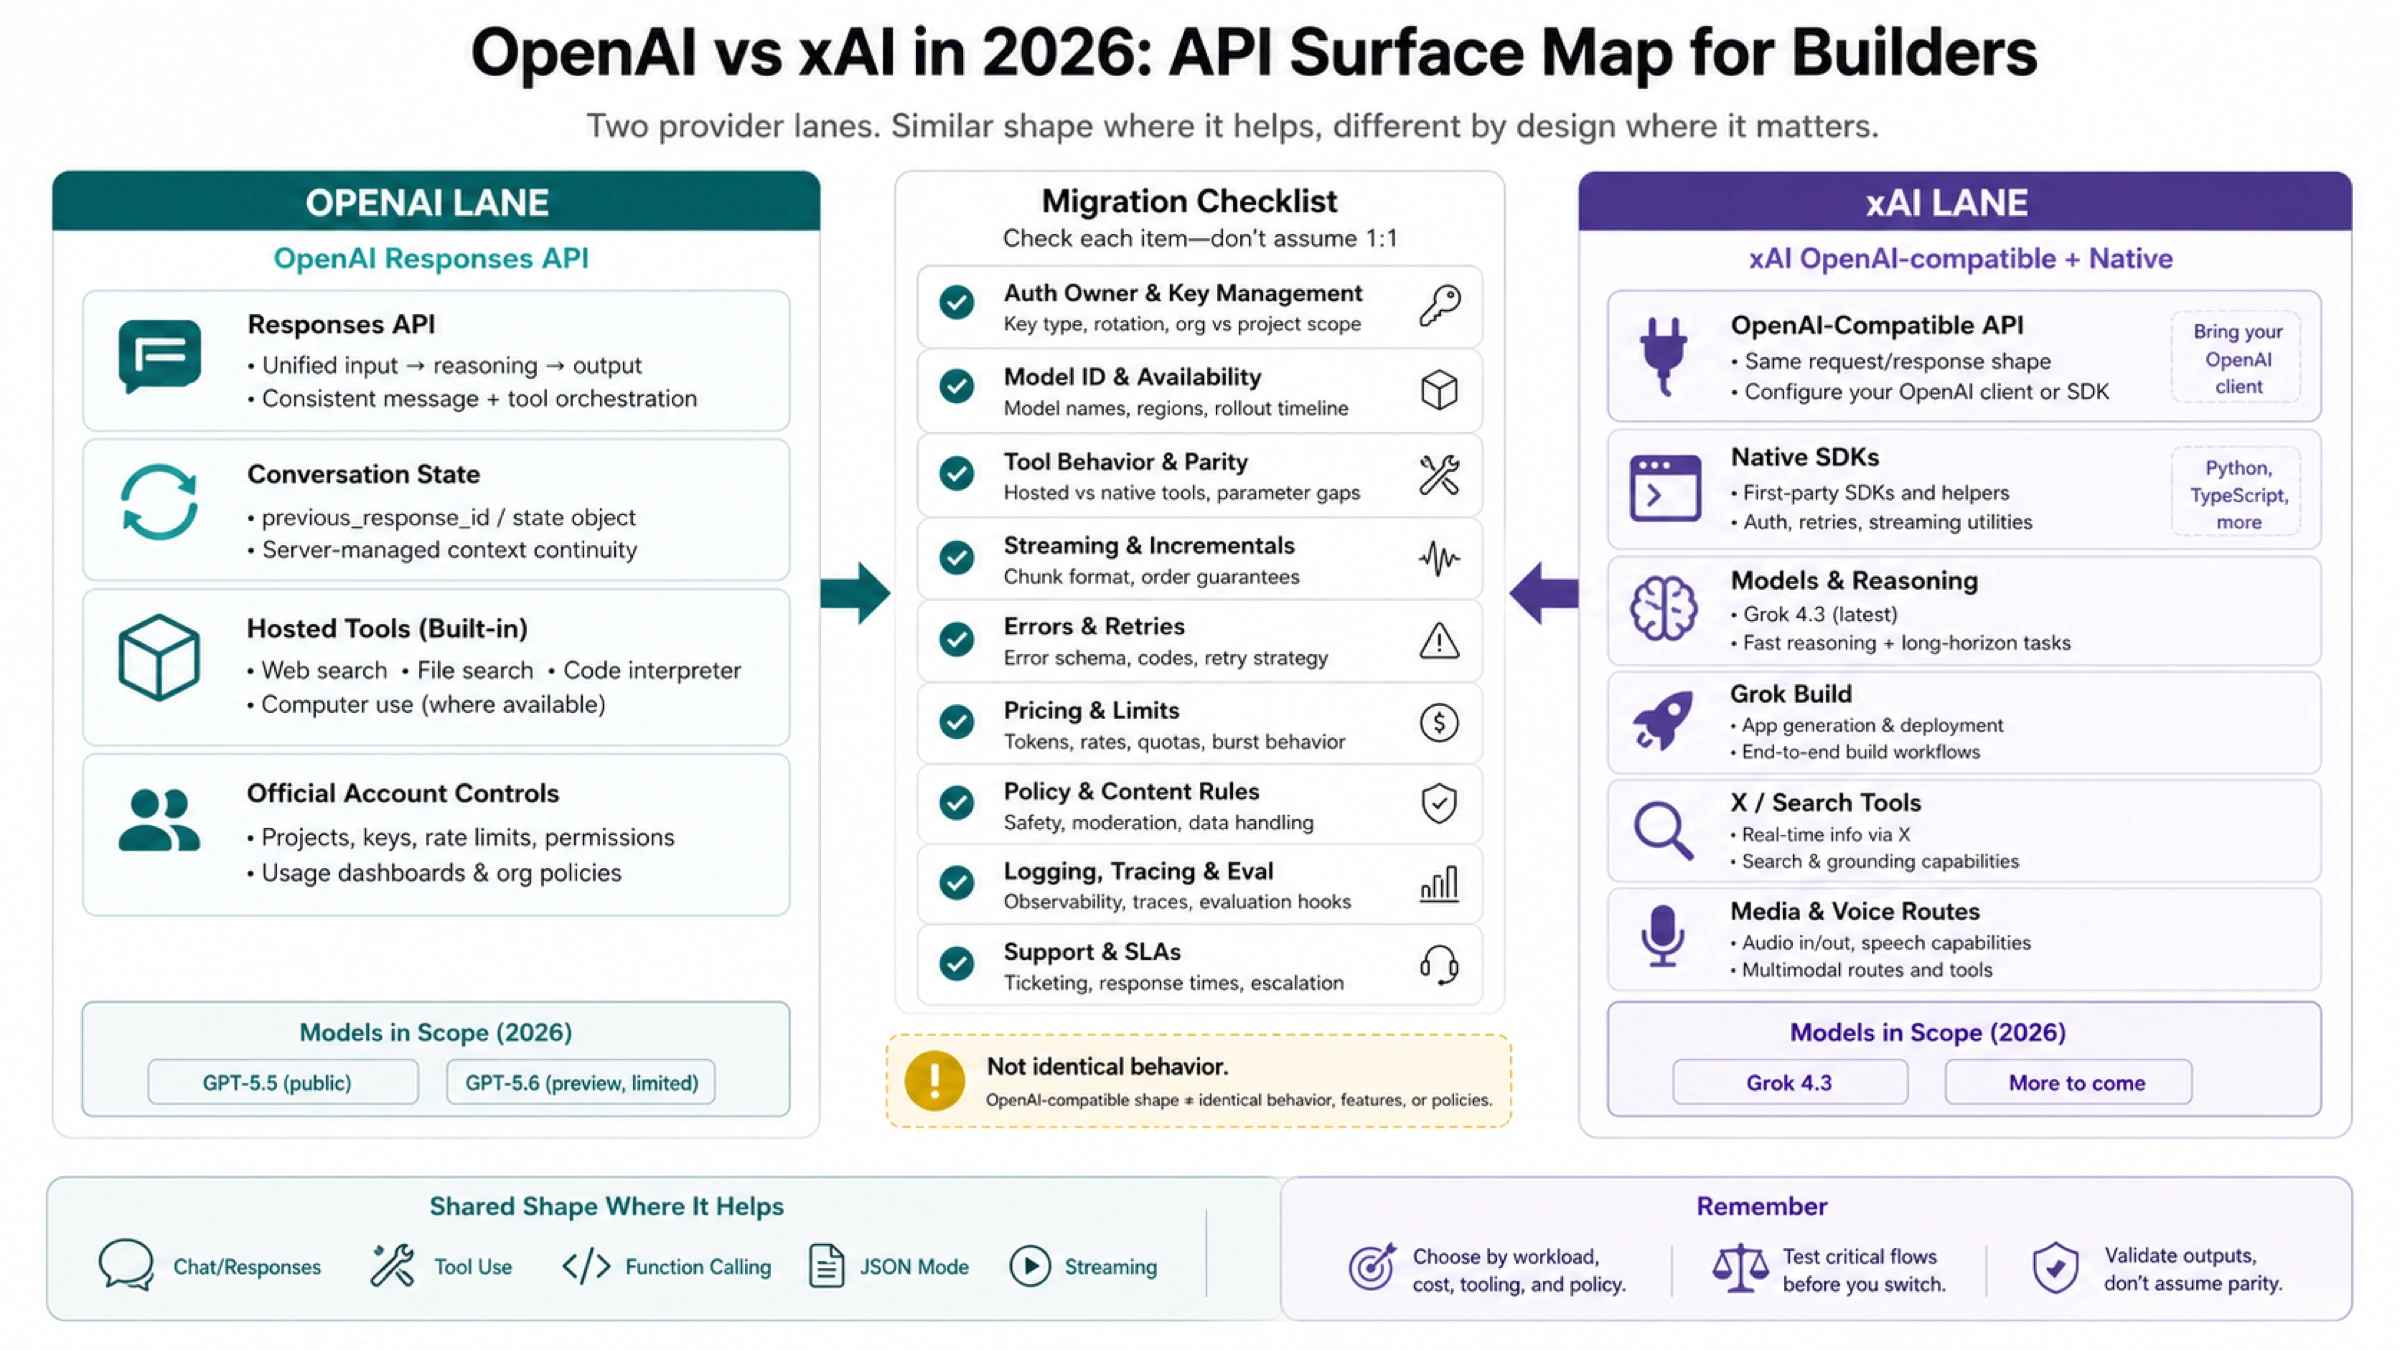Image resolution: width=2400 pixels, height=1350 pixels.
Task: Click the Official Account Controls people icon
Action: click(x=159, y=820)
